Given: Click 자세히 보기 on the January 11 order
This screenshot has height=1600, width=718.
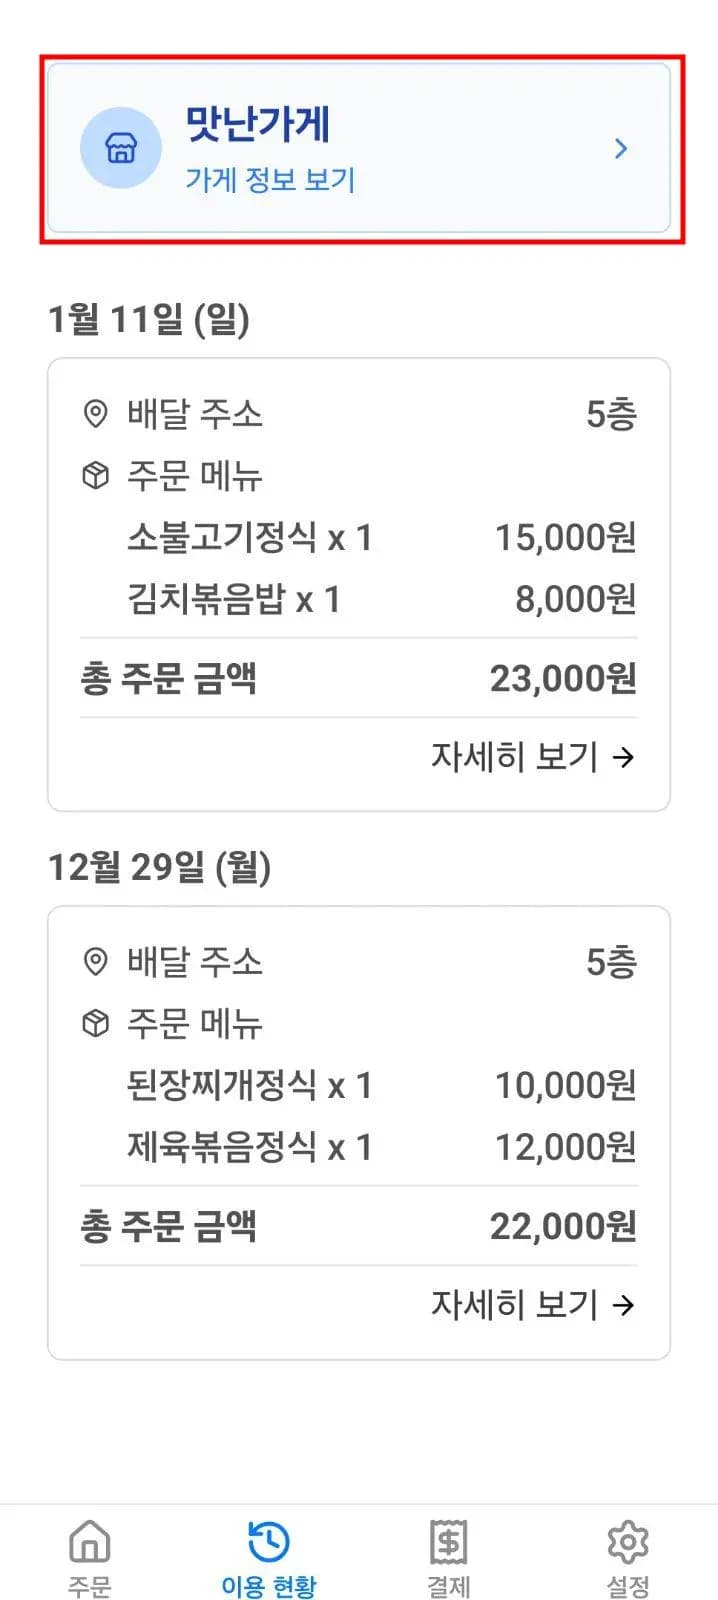Looking at the screenshot, I should (516, 758).
